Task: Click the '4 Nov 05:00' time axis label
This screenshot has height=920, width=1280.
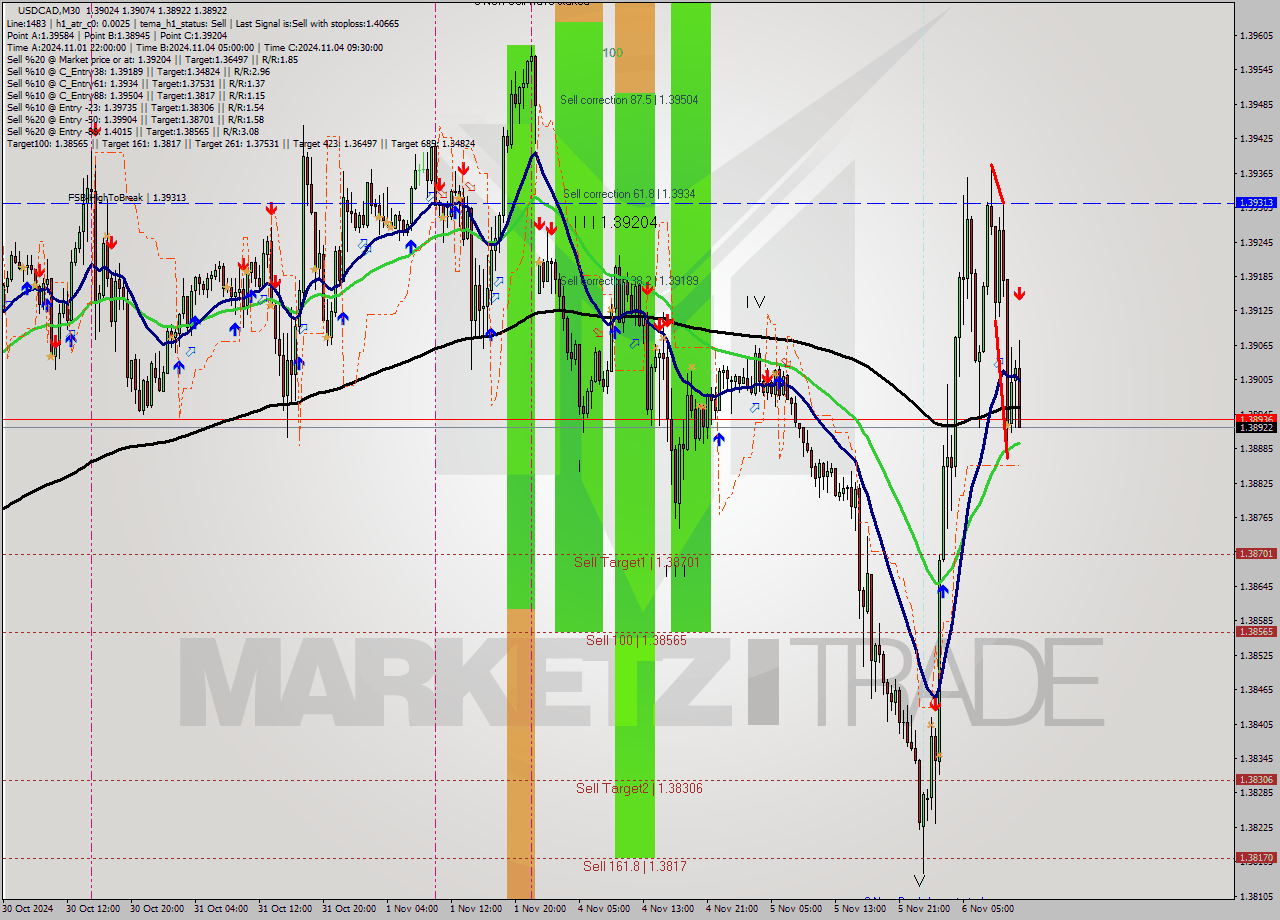Action: coord(604,909)
